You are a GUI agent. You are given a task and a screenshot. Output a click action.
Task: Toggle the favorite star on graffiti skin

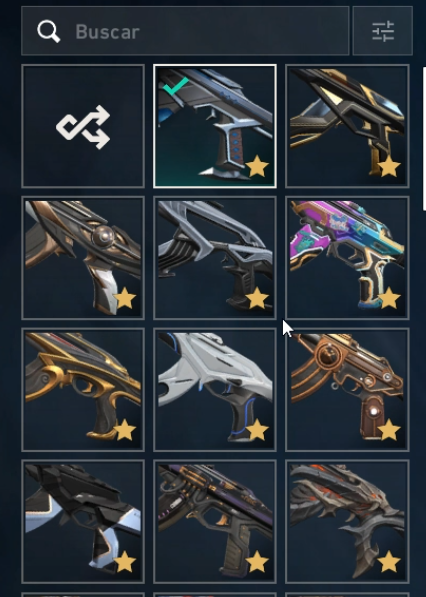389,298
